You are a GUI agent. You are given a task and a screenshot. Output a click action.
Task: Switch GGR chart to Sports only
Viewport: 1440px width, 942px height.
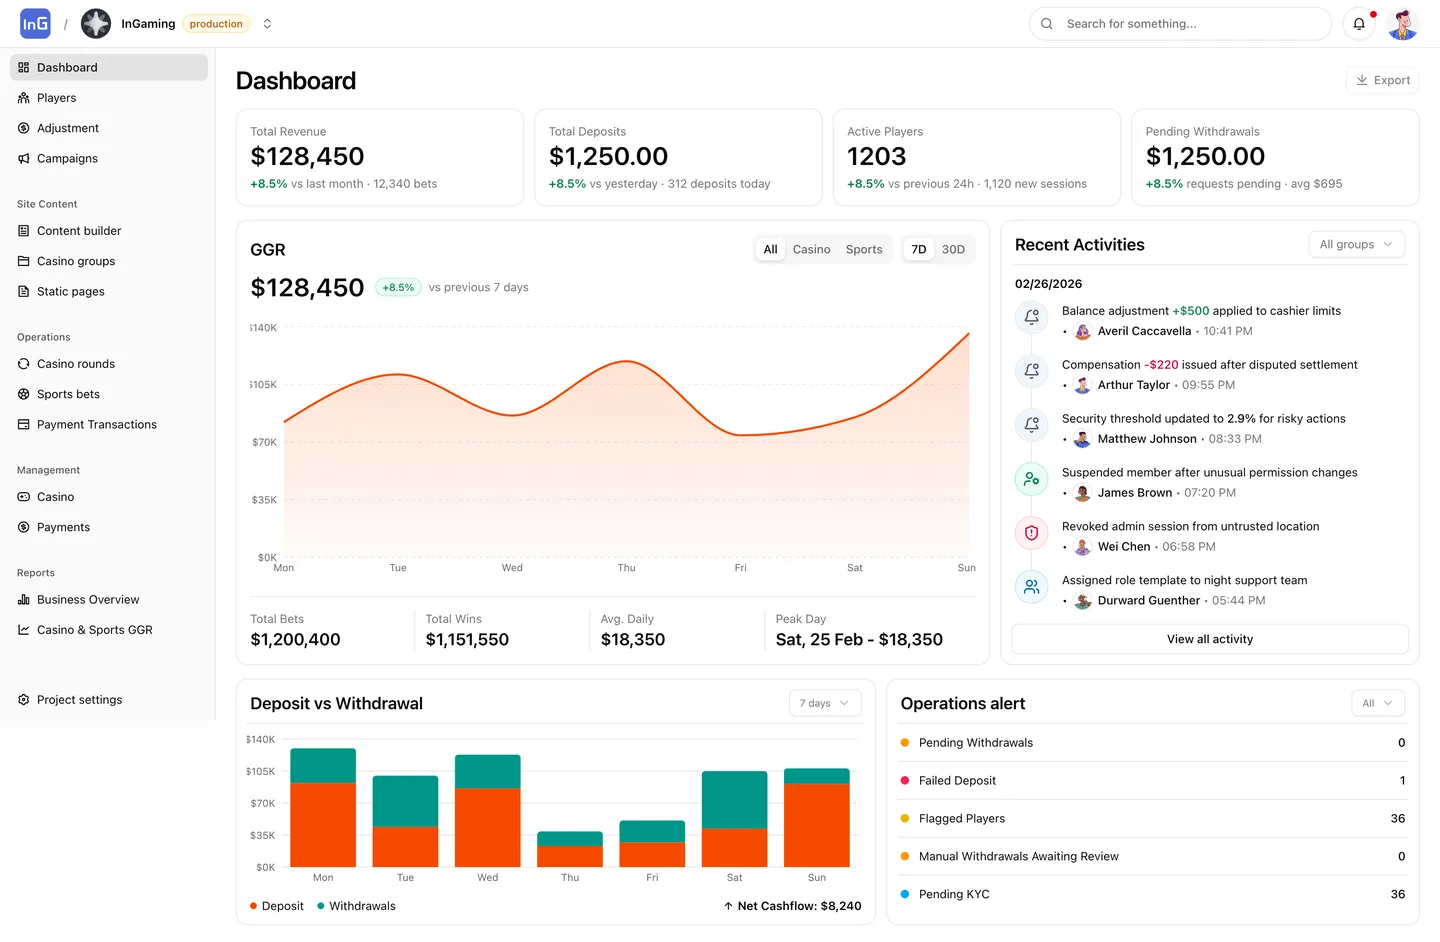pyautogui.click(x=863, y=249)
